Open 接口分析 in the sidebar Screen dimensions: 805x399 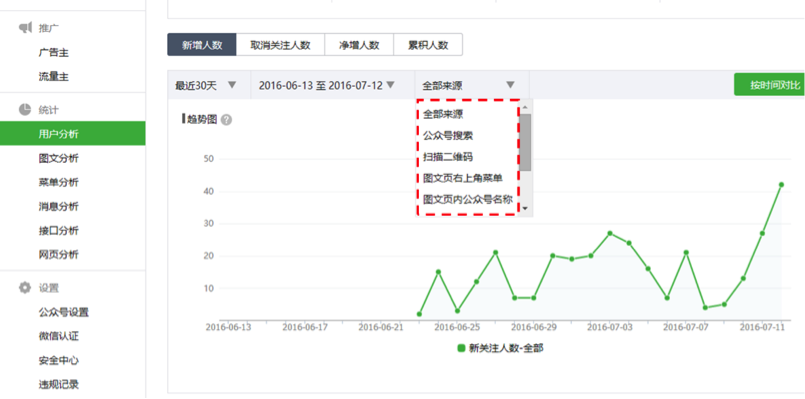click(59, 231)
